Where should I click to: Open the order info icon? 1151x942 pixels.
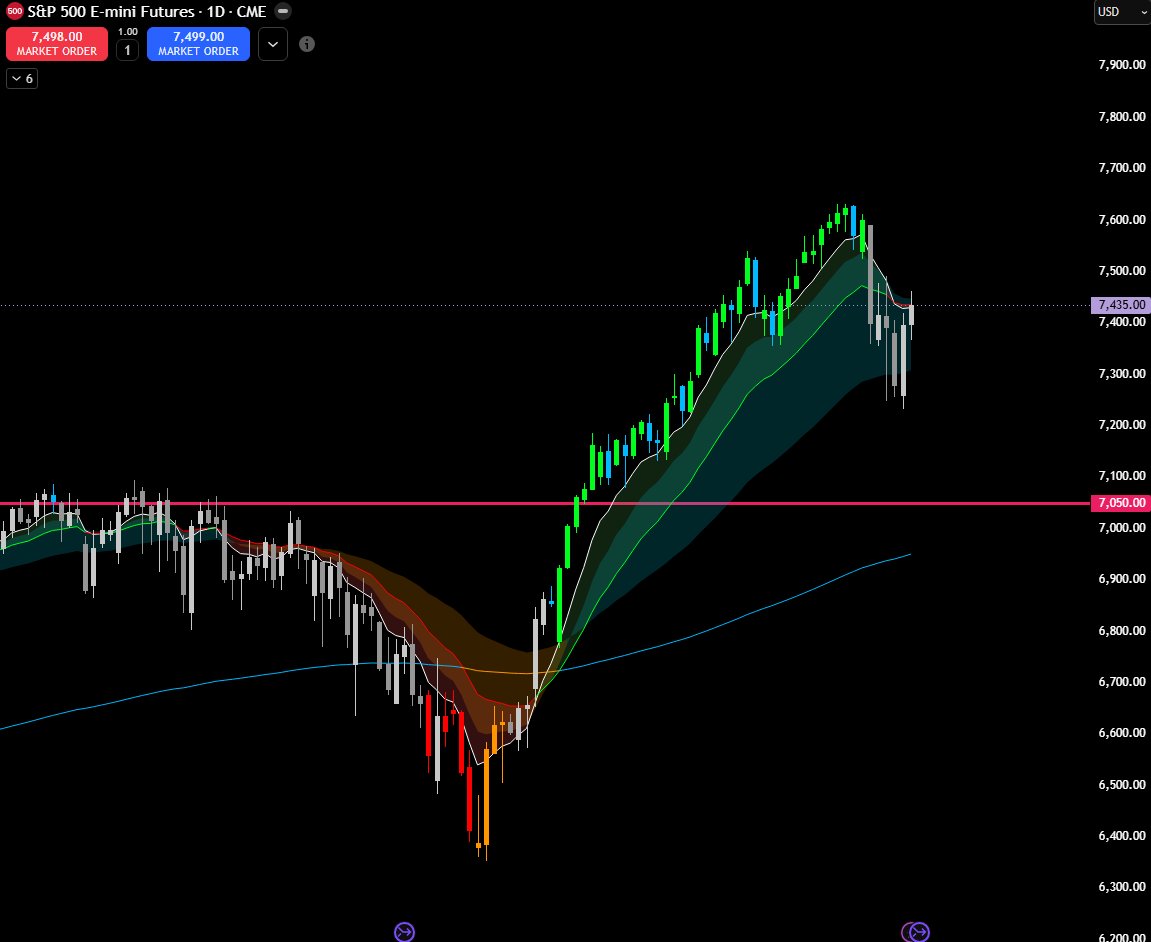point(307,44)
